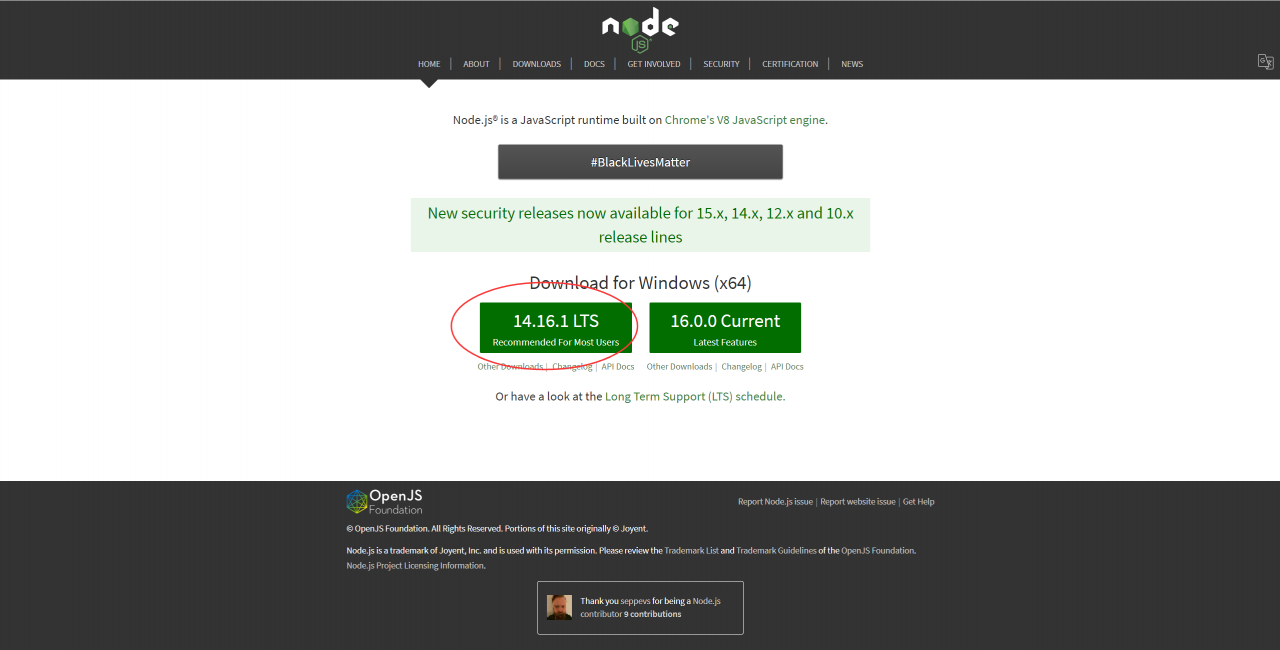Open the new security releases announcement
Viewport: 1280px width, 650px height.
[640, 225]
